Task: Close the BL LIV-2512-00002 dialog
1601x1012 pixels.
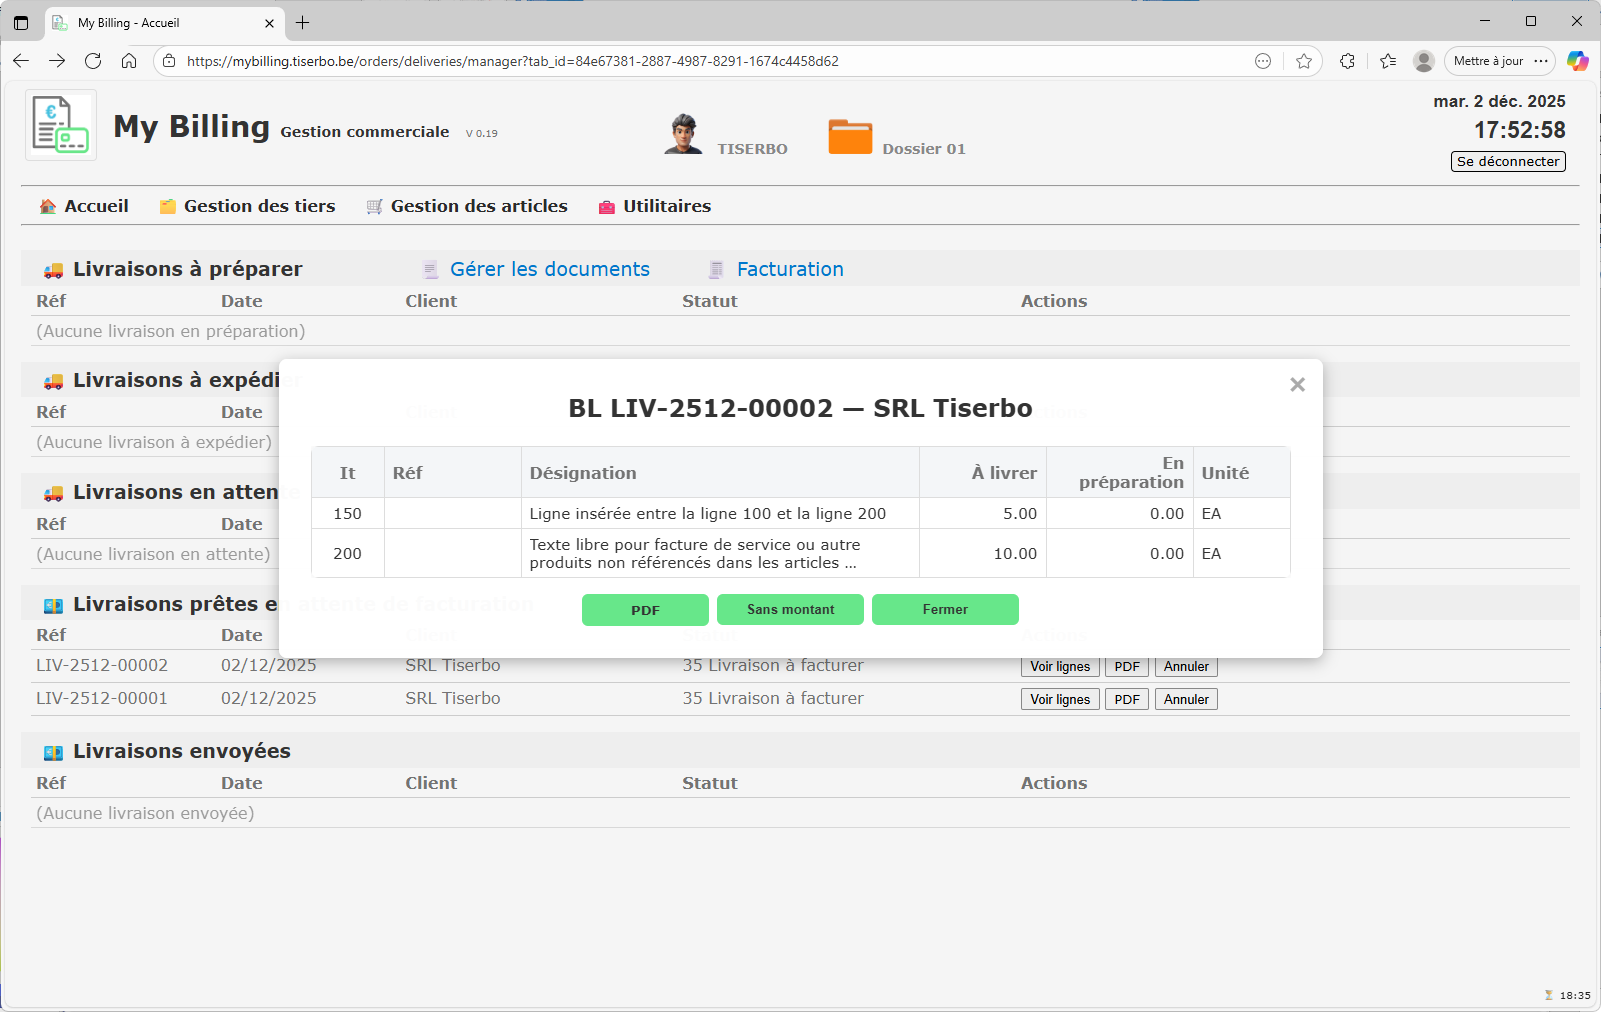Action: pyautogui.click(x=1297, y=385)
